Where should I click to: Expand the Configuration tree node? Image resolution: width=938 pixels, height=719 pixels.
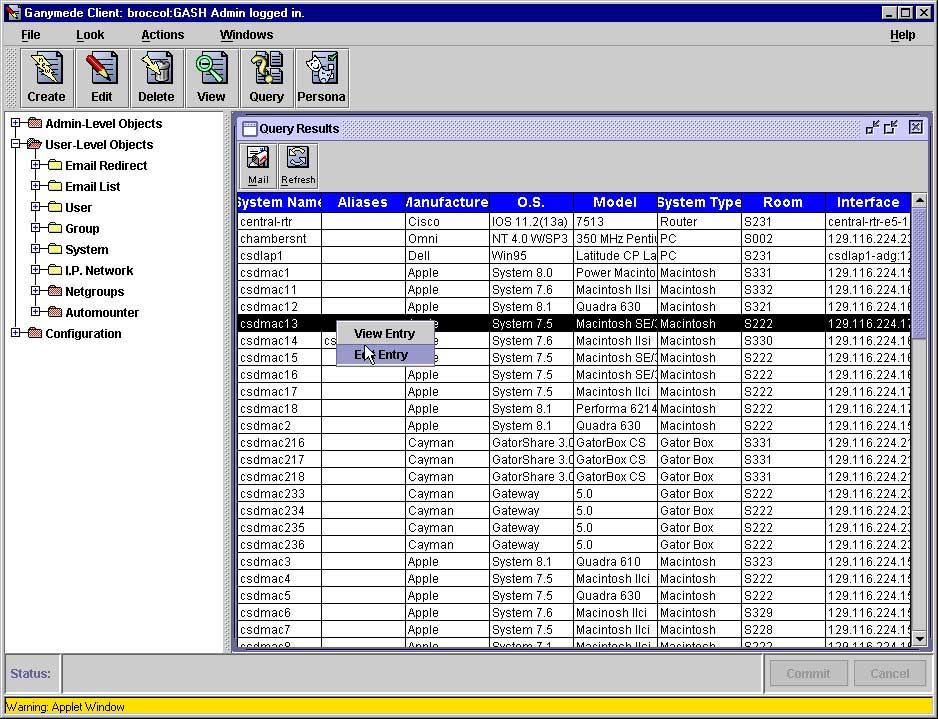click(16, 334)
